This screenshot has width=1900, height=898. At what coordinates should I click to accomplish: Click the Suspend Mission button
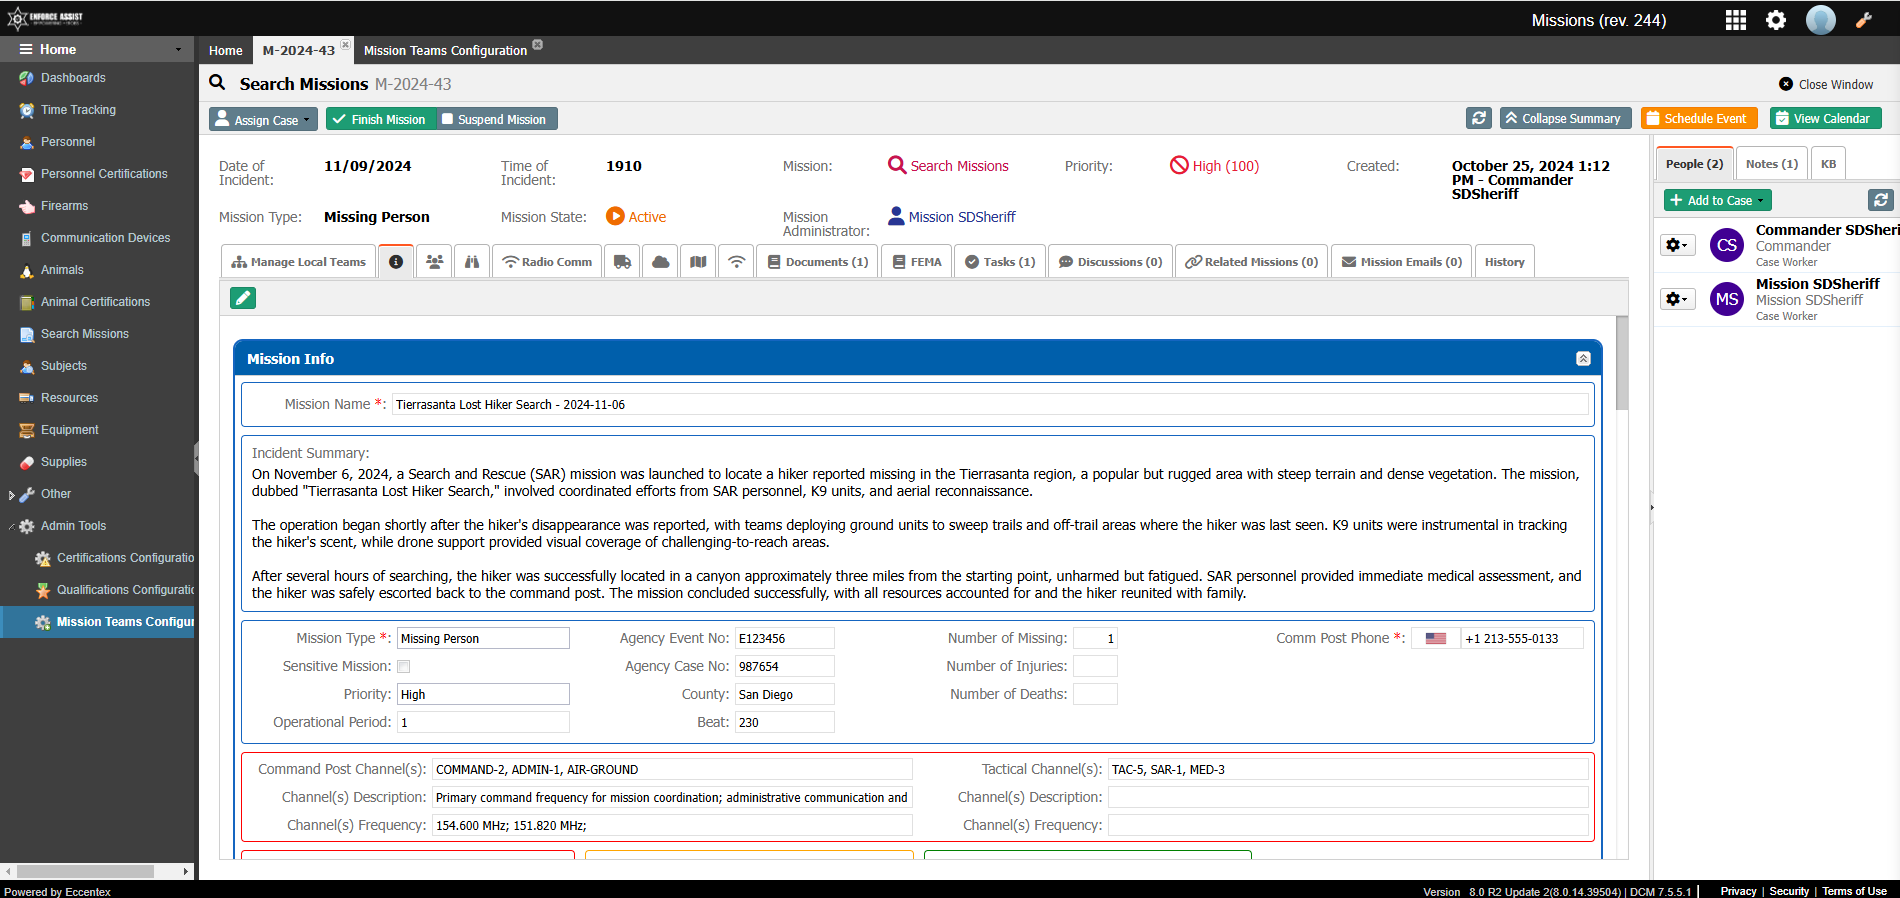496,119
